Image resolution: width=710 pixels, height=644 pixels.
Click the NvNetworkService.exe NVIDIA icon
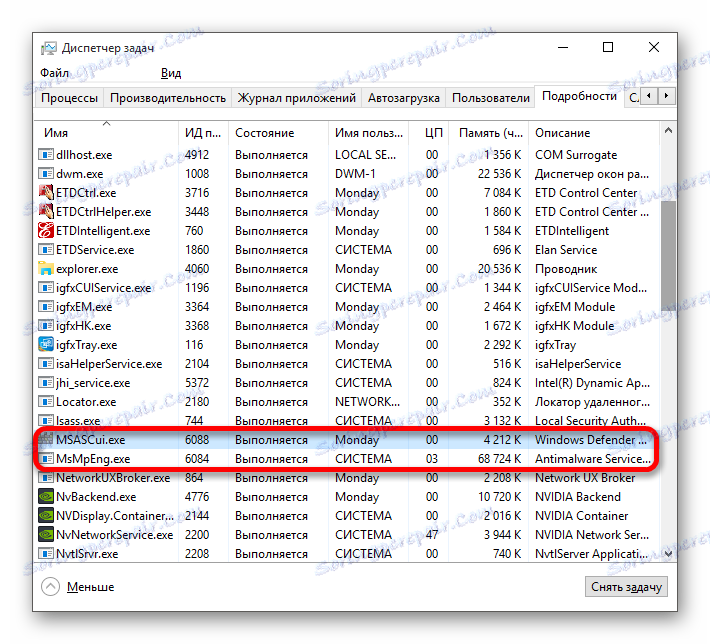click(46, 535)
